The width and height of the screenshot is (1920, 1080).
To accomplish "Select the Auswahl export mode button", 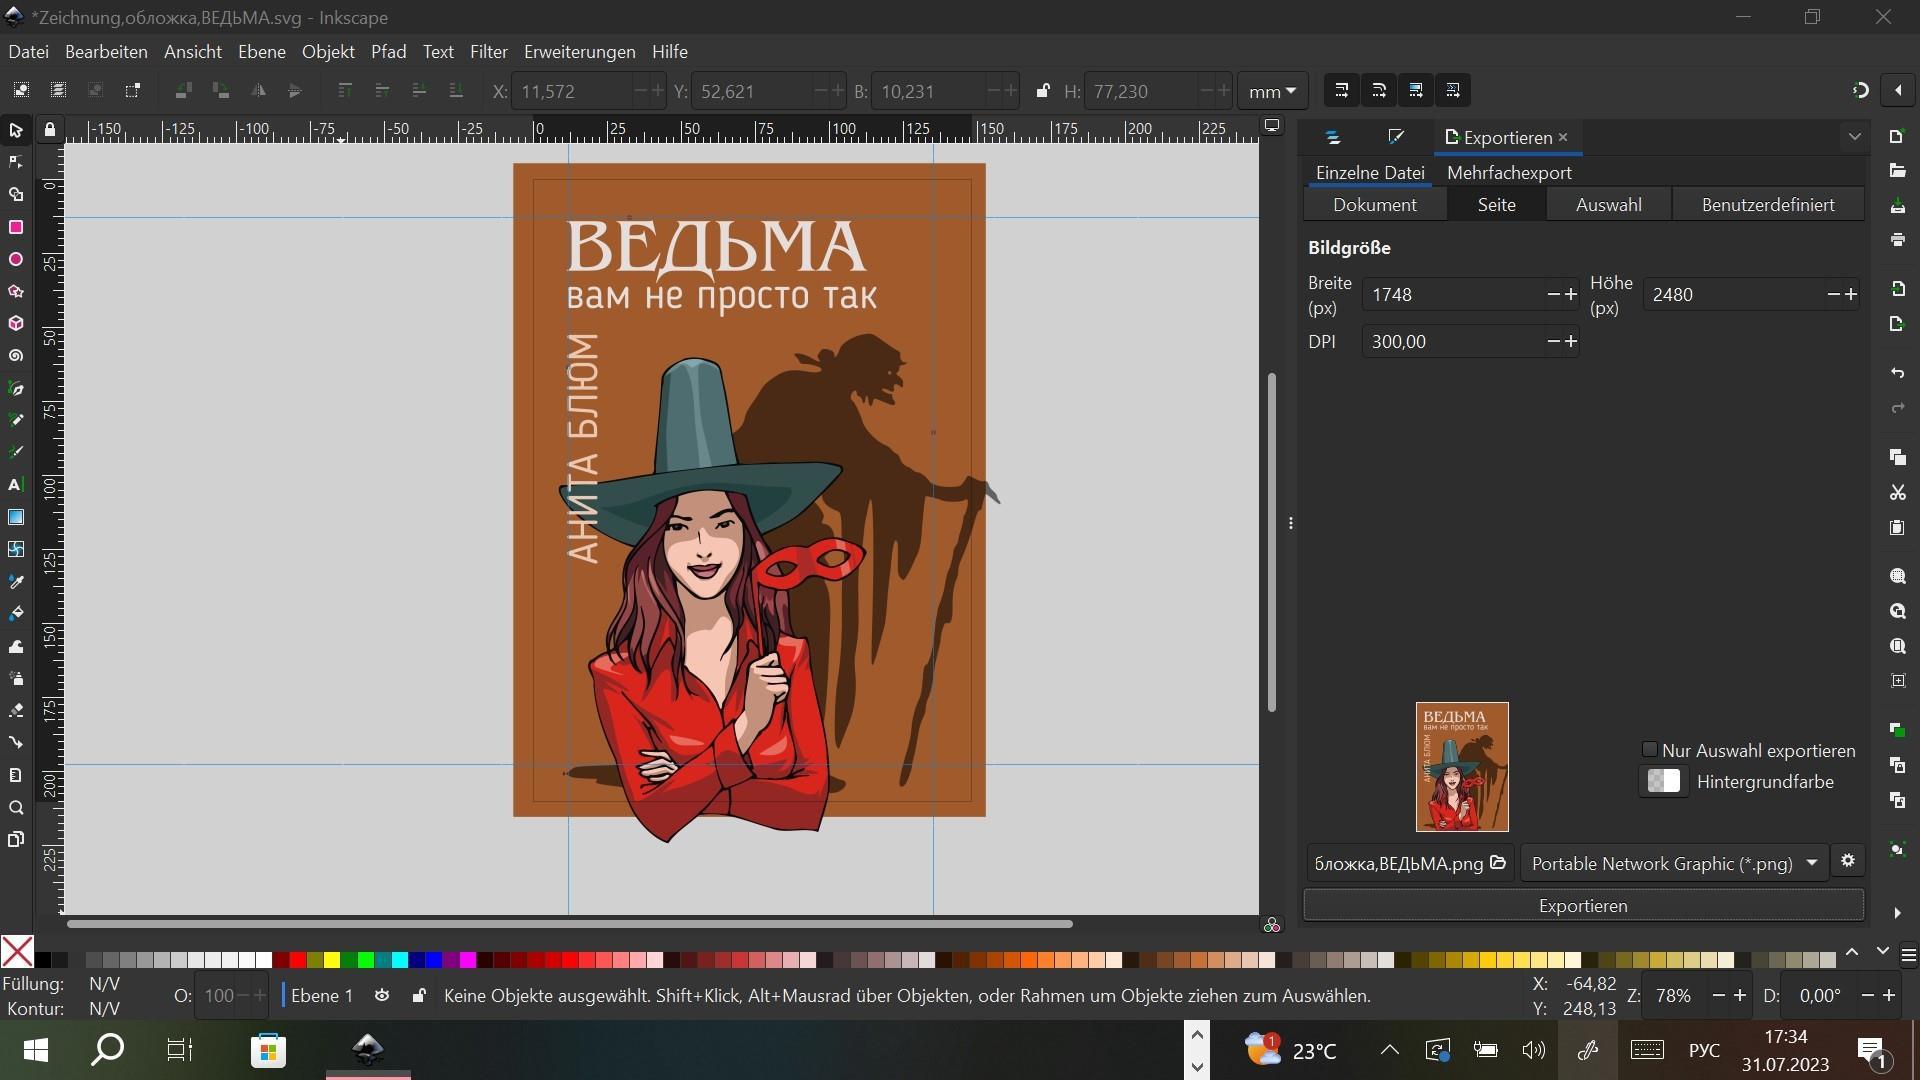I will (1608, 205).
